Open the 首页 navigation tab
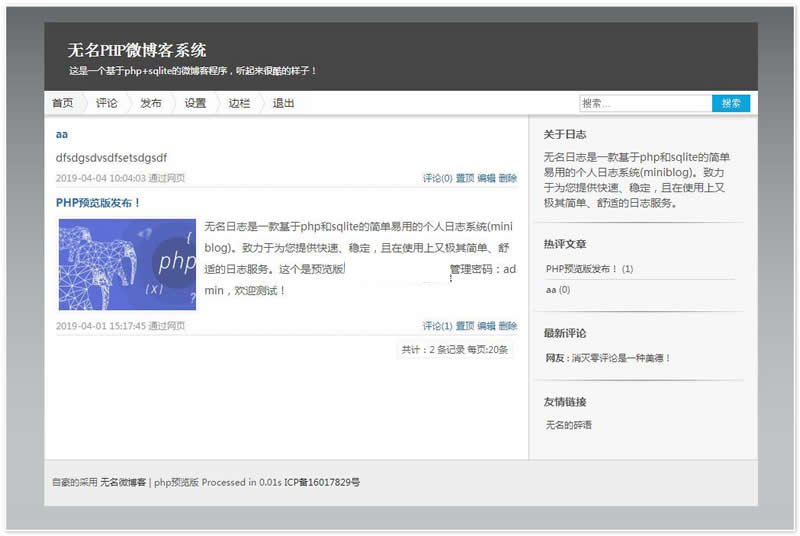 [x=62, y=103]
